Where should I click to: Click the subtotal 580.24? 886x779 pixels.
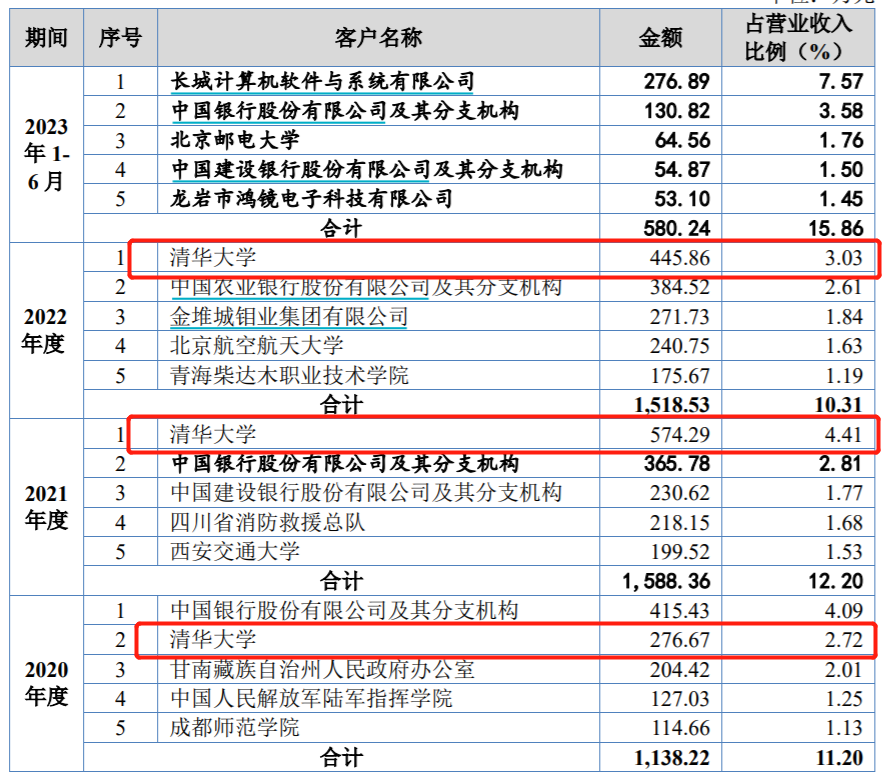[x=676, y=228]
